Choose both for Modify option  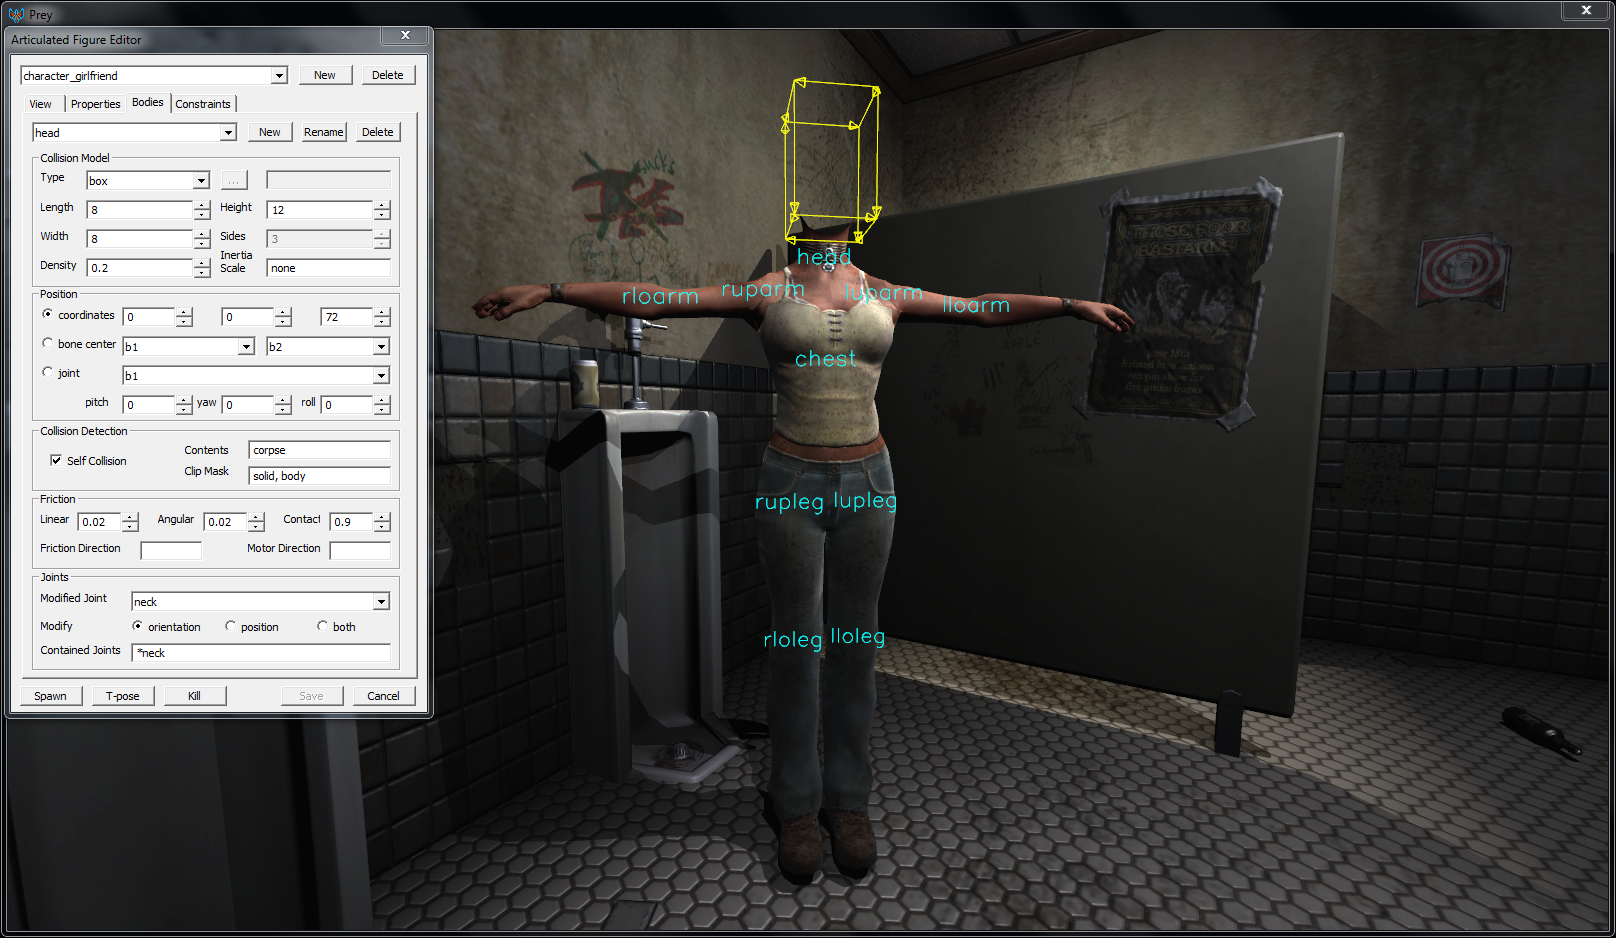tap(322, 626)
